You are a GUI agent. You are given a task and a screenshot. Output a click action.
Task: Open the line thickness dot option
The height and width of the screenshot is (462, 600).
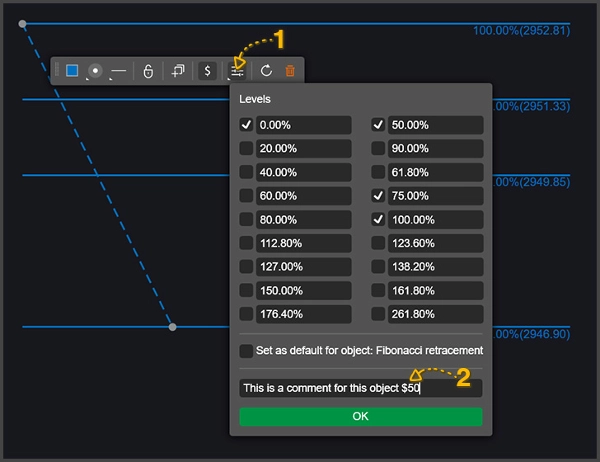tap(95, 71)
